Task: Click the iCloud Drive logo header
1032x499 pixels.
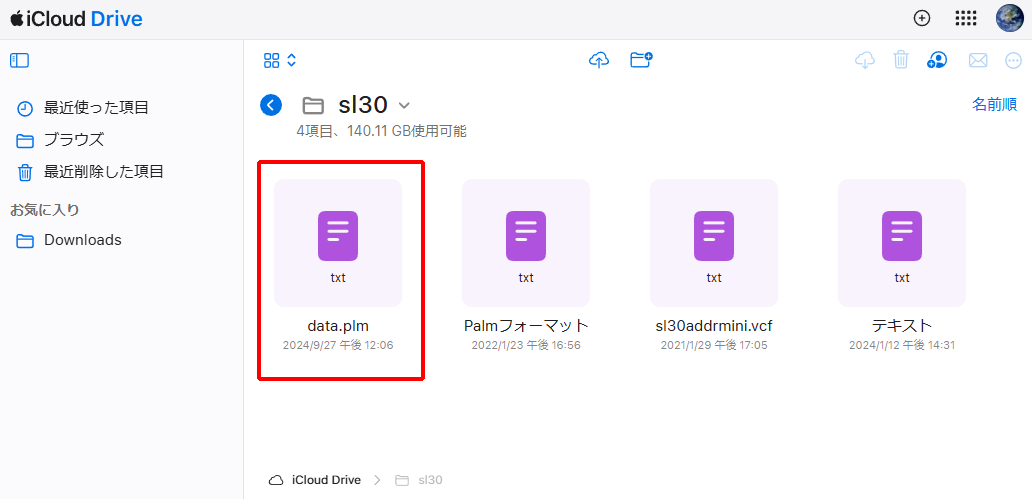Action: [76, 19]
